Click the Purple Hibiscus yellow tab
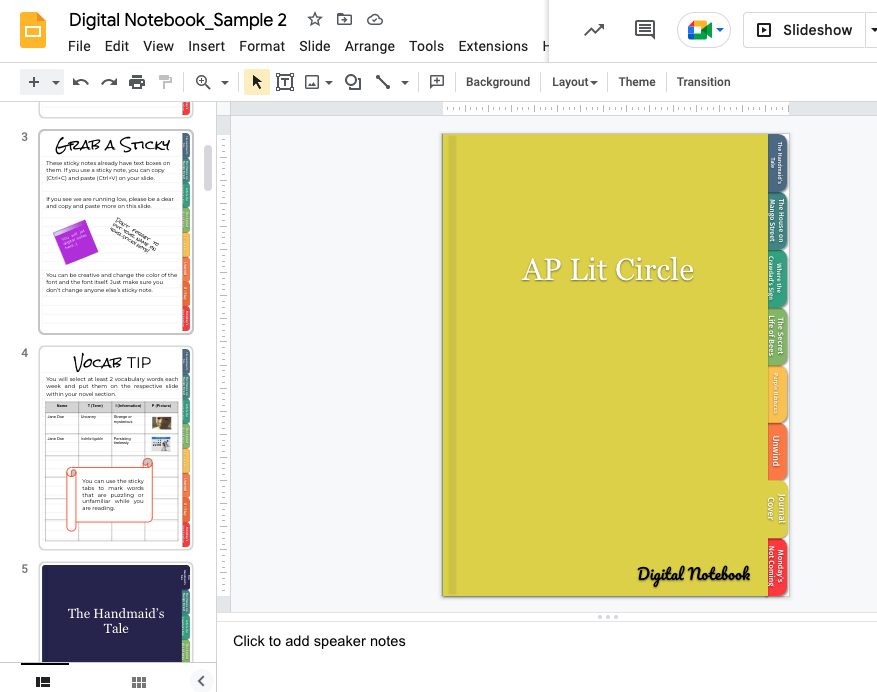Image resolution: width=877 pixels, height=692 pixels. [777, 394]
